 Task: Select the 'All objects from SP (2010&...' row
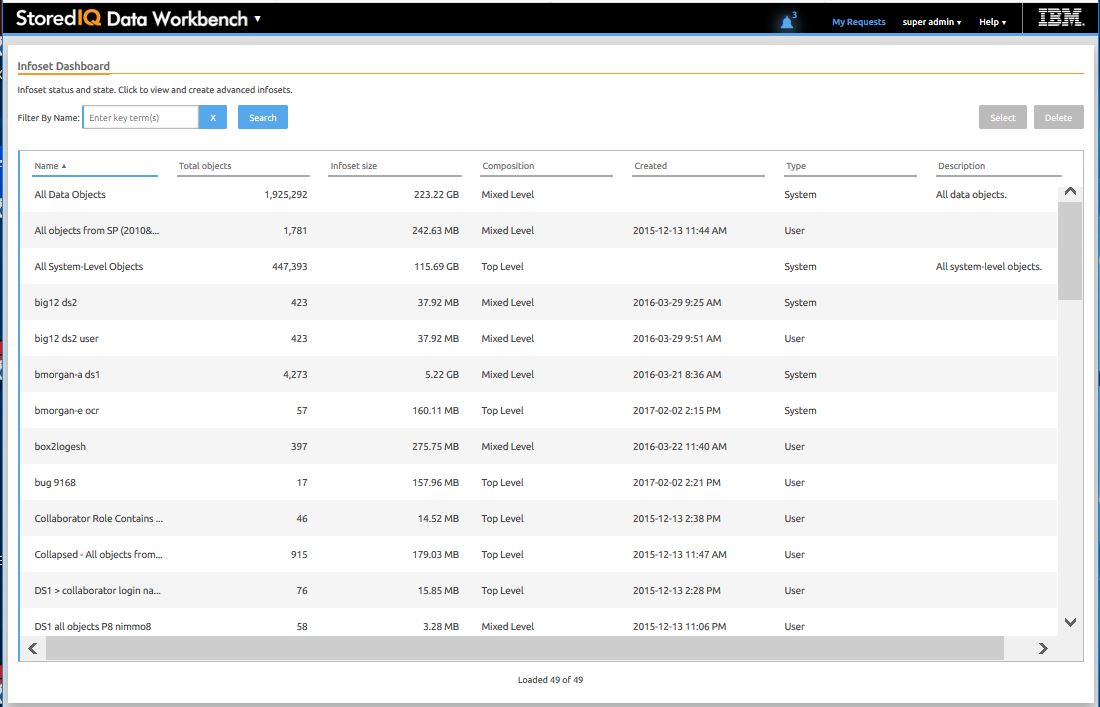pyautogui.click(x=538, y=230)
